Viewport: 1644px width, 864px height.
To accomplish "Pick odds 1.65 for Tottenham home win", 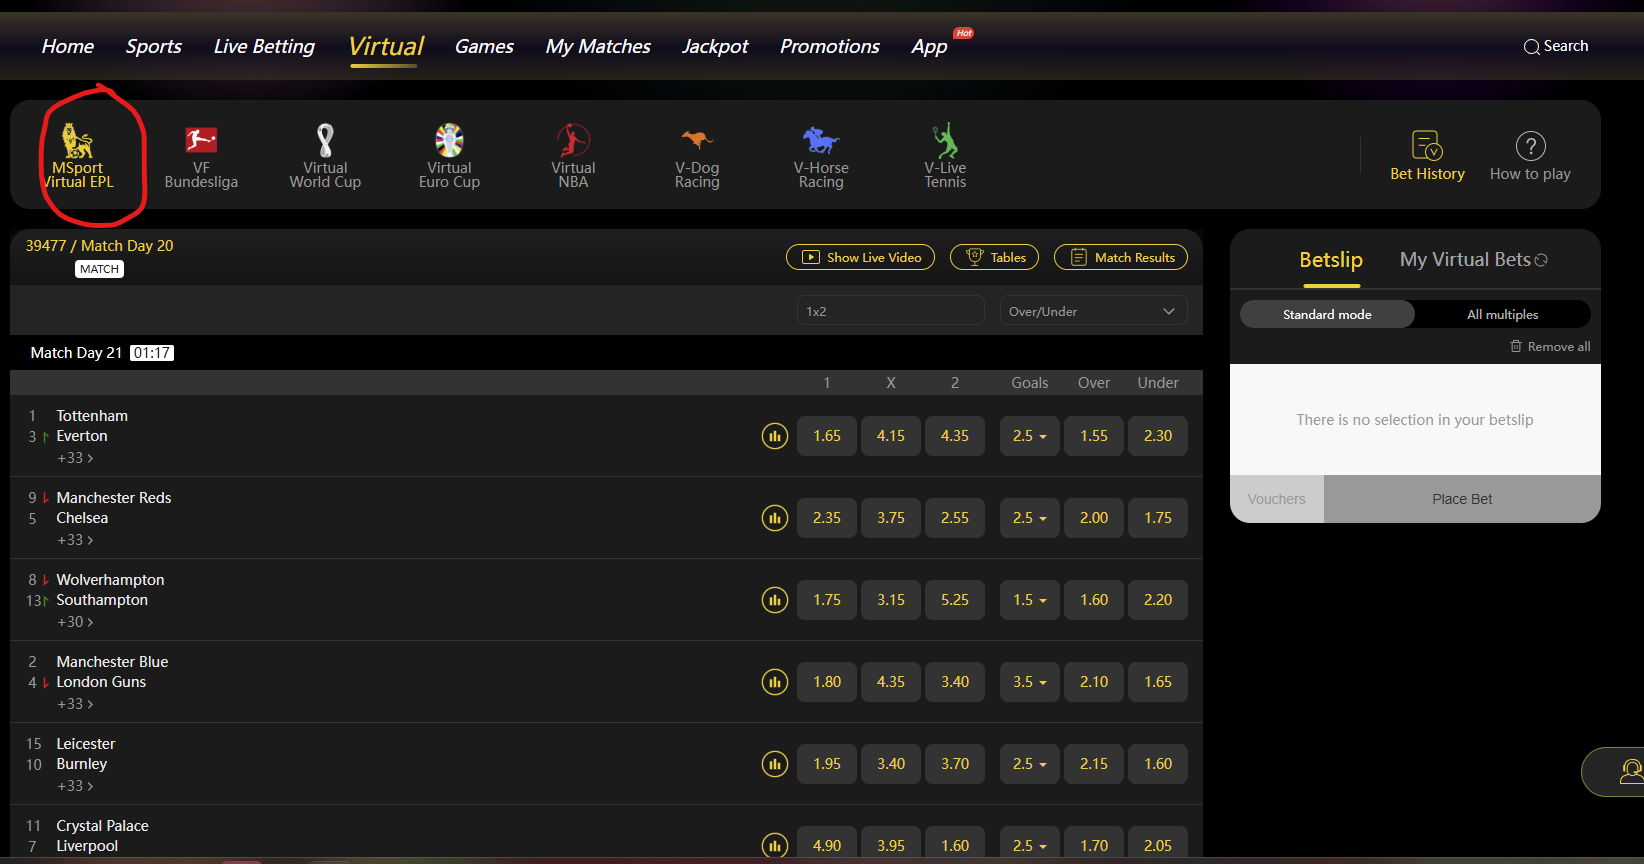I will [x=826, y=436].
